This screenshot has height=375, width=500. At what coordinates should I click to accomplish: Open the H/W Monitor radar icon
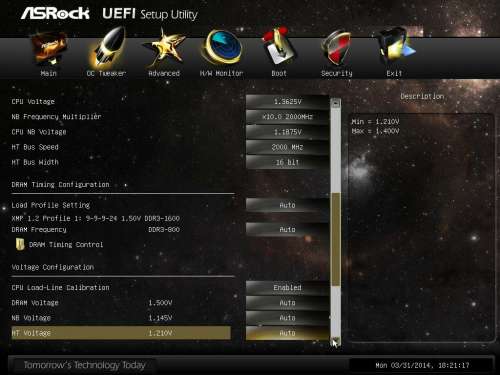pyautogui.click(x=222, y=47)
